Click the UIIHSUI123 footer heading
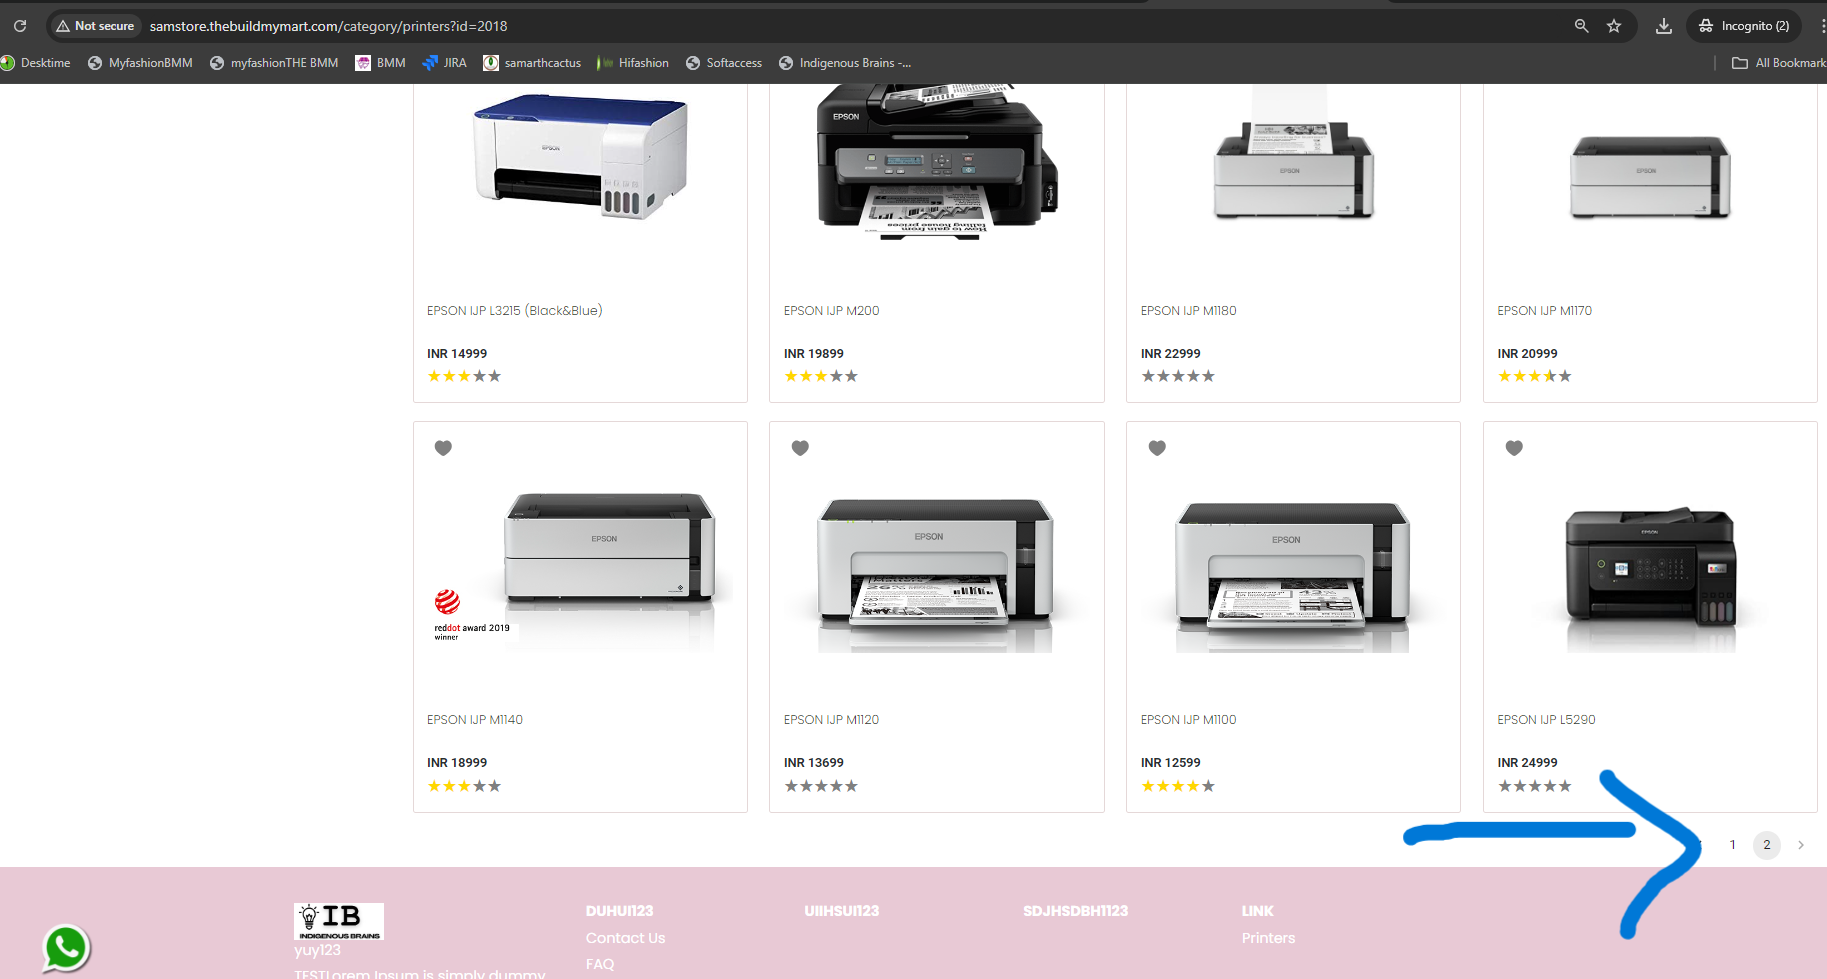Image resolution: width=1827 pixels, height=979 pixels. pyautogui.click(x=842, y=911)
